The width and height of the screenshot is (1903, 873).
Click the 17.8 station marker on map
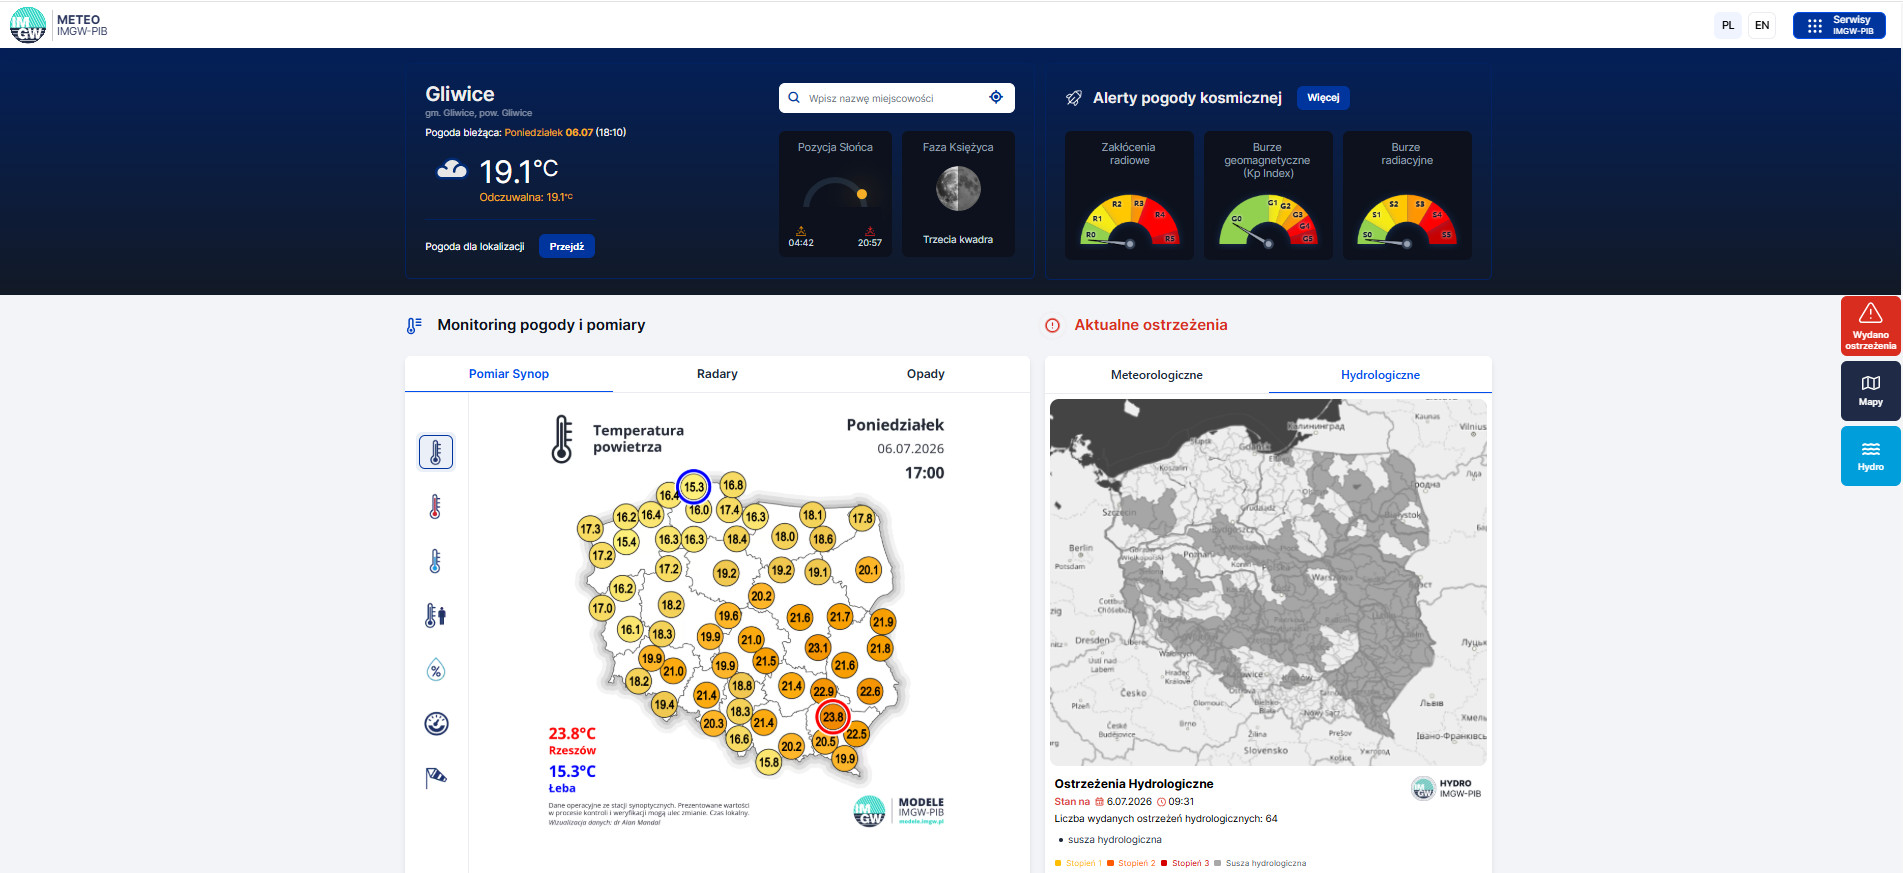862,518
